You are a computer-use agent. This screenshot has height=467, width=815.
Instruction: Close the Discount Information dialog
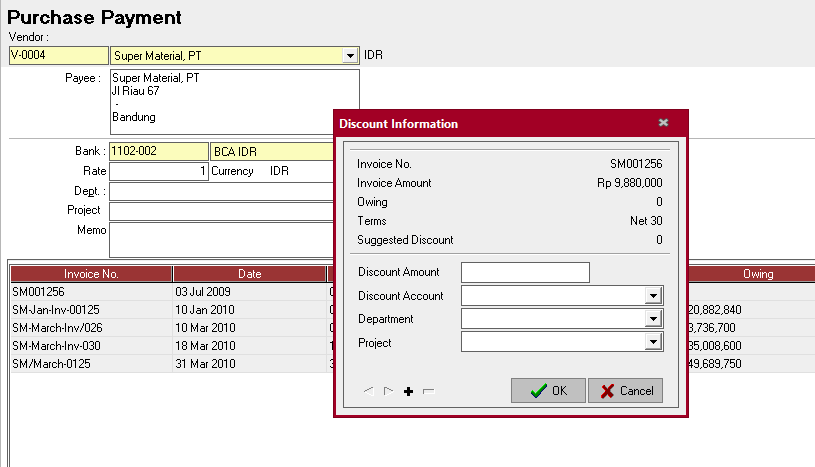(x=663, y=123)
